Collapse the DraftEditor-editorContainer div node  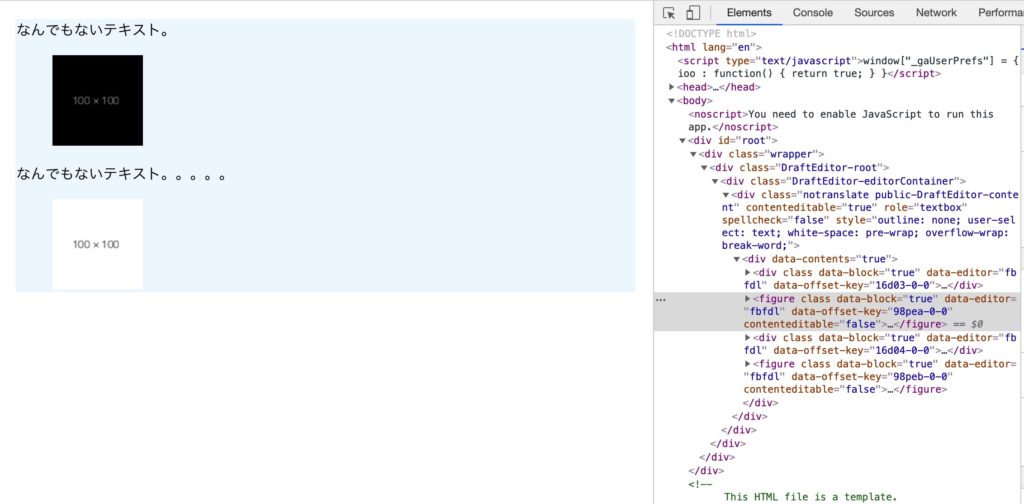(715, 181)
